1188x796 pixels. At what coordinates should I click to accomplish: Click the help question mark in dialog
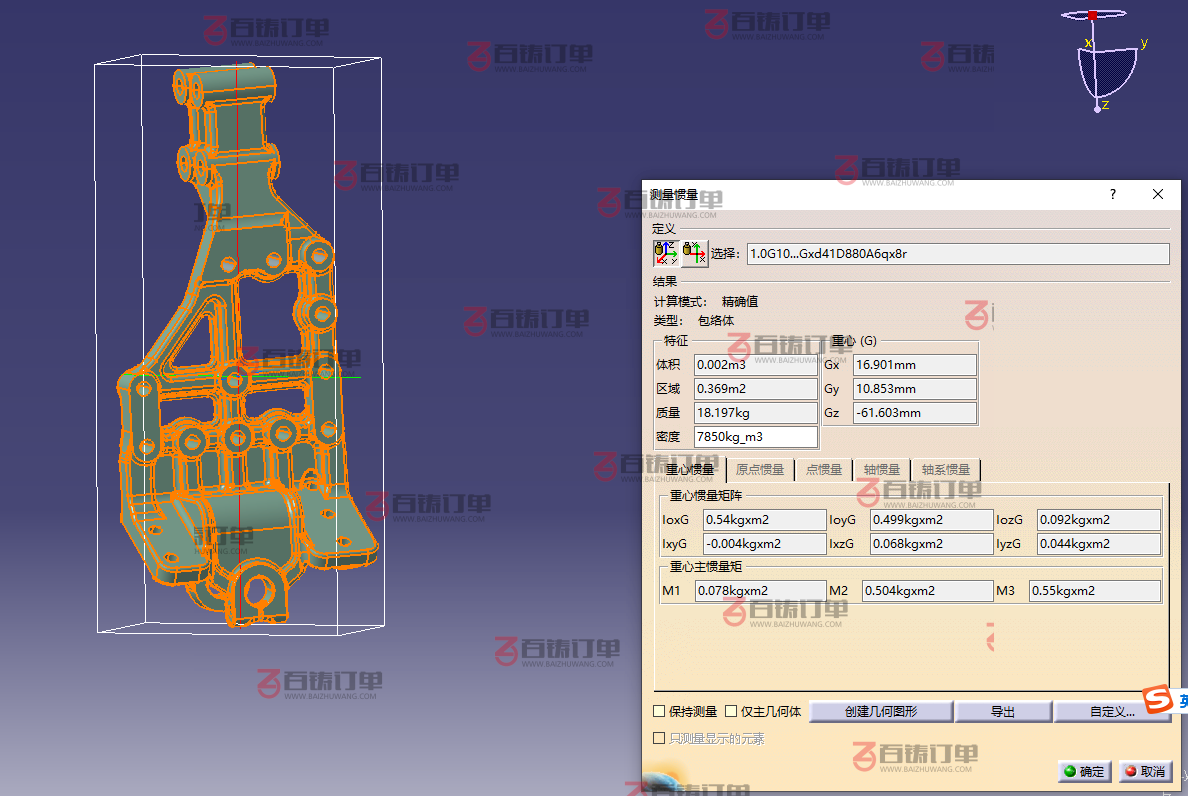click(1113, 194)
